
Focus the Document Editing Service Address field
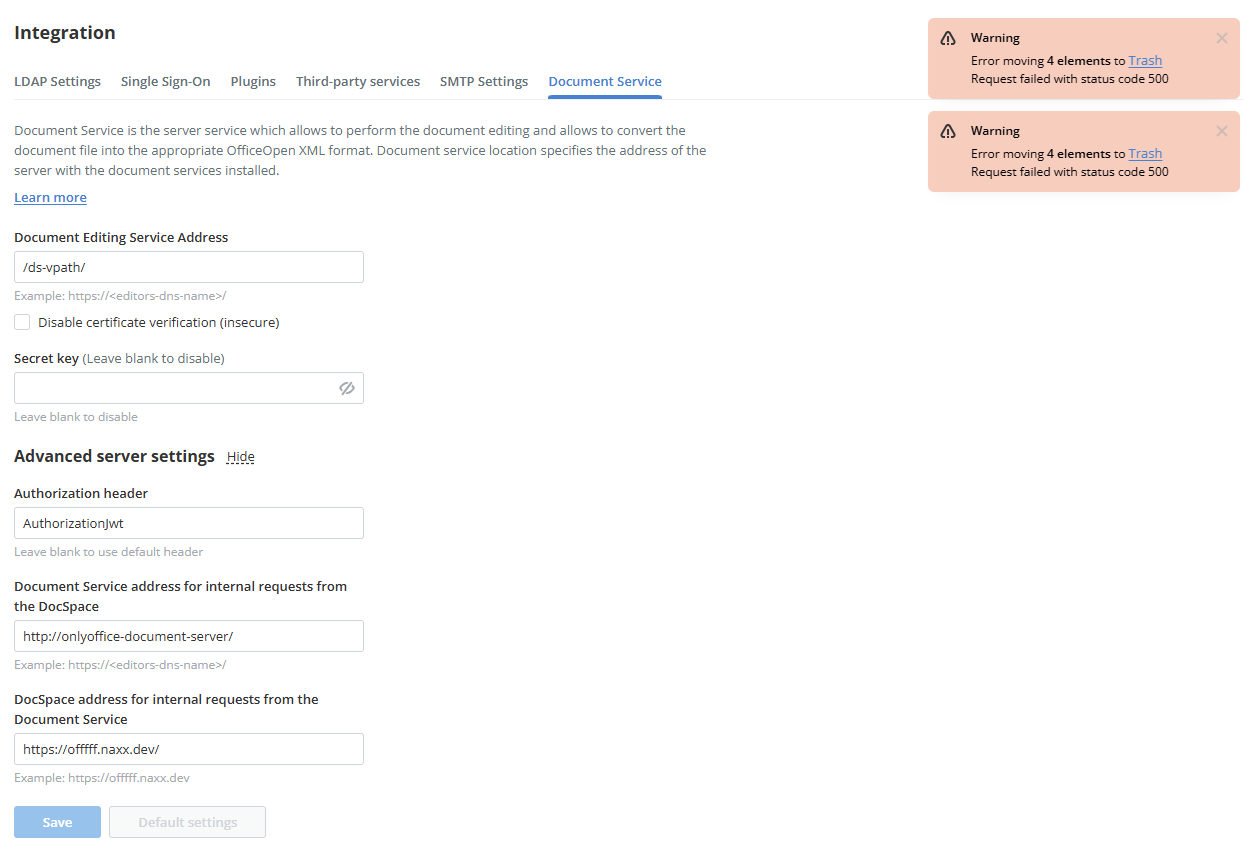[x=189, y=267]
